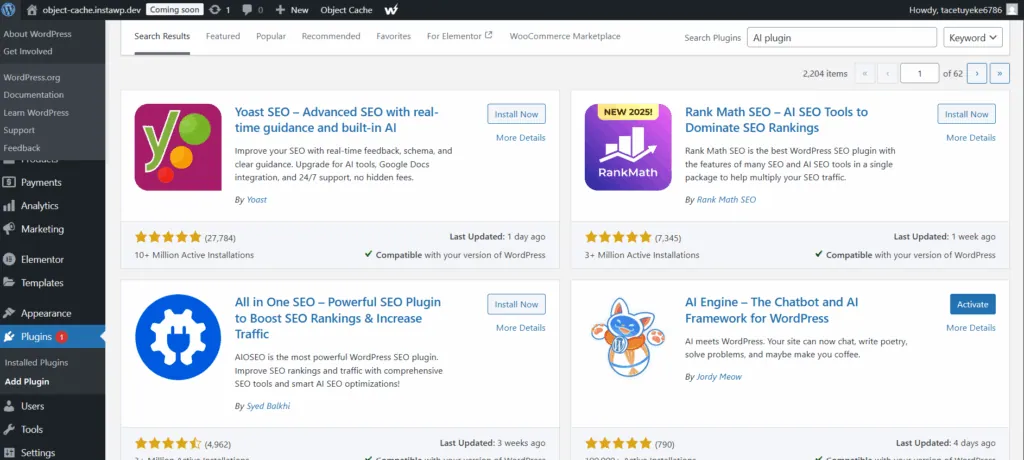Open Learn WordPress menu entry
The height and width of the screenshot is (460, 1024).
point(35,112)
